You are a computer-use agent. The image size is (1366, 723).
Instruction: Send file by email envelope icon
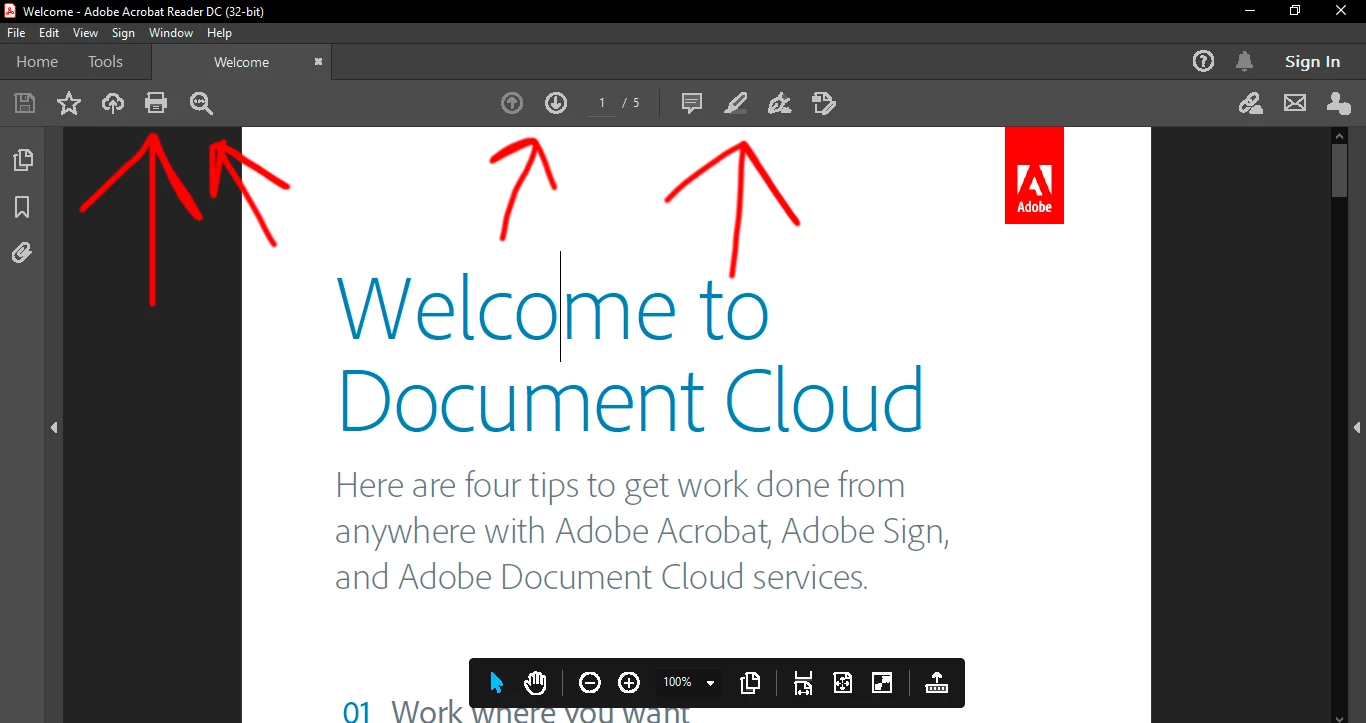point(1295,103)
